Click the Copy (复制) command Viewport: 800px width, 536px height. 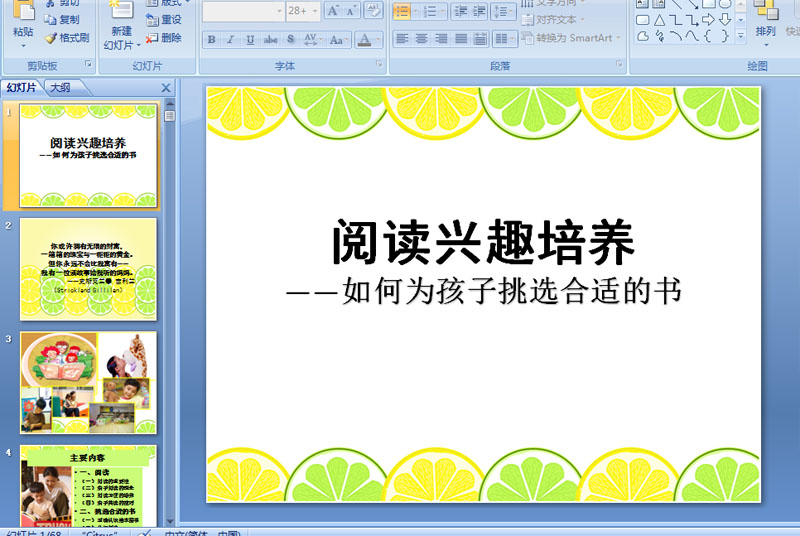pos(62,19)
